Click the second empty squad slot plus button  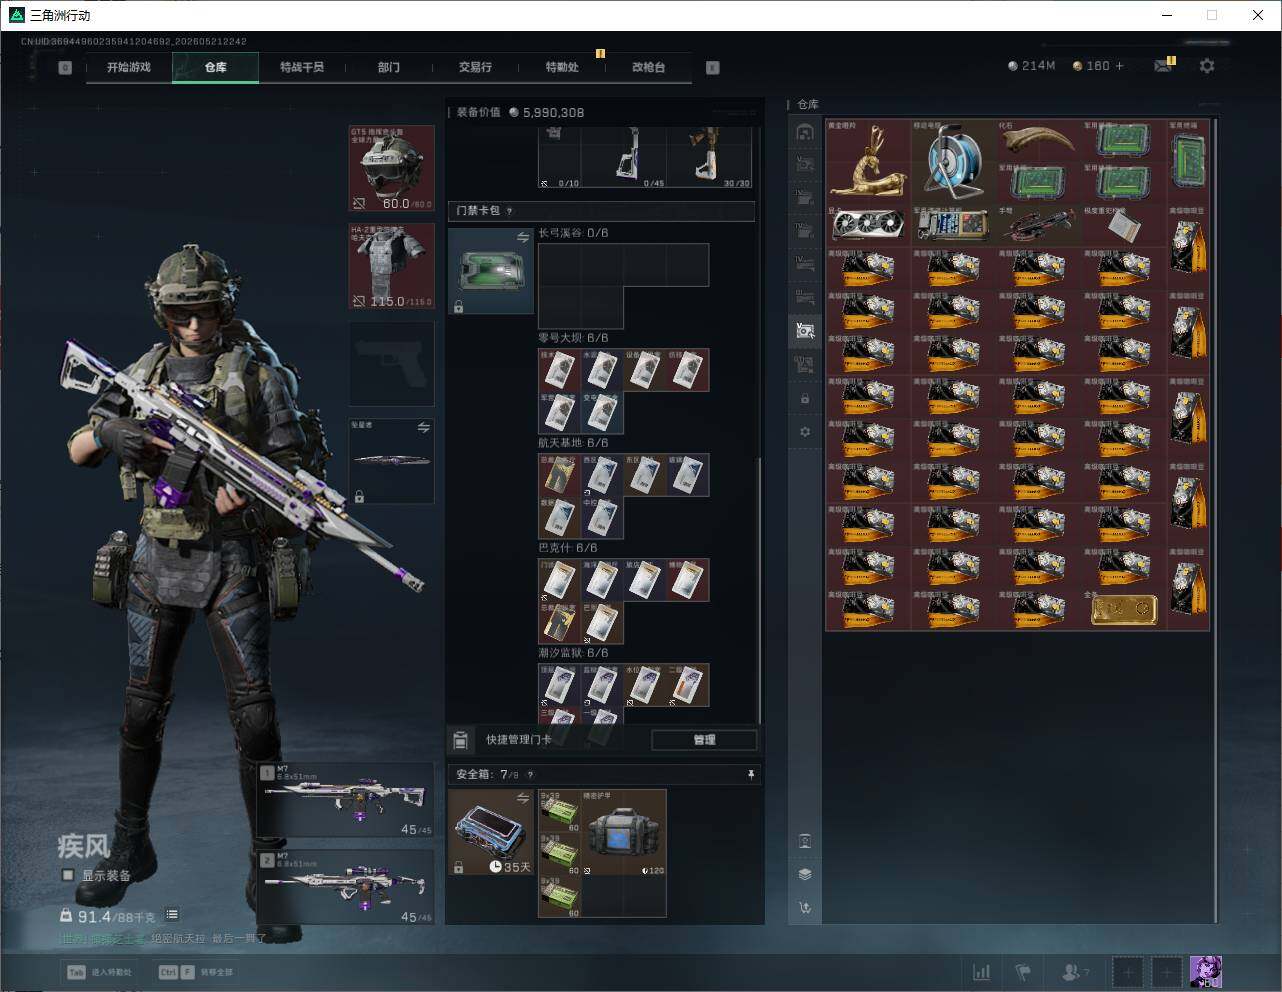1167,972
